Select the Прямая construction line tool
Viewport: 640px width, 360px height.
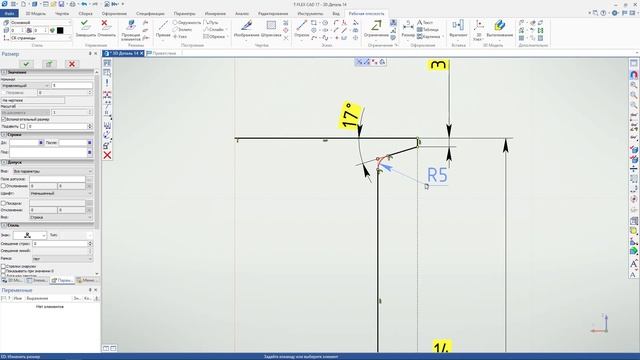click(x=163, y=29)
